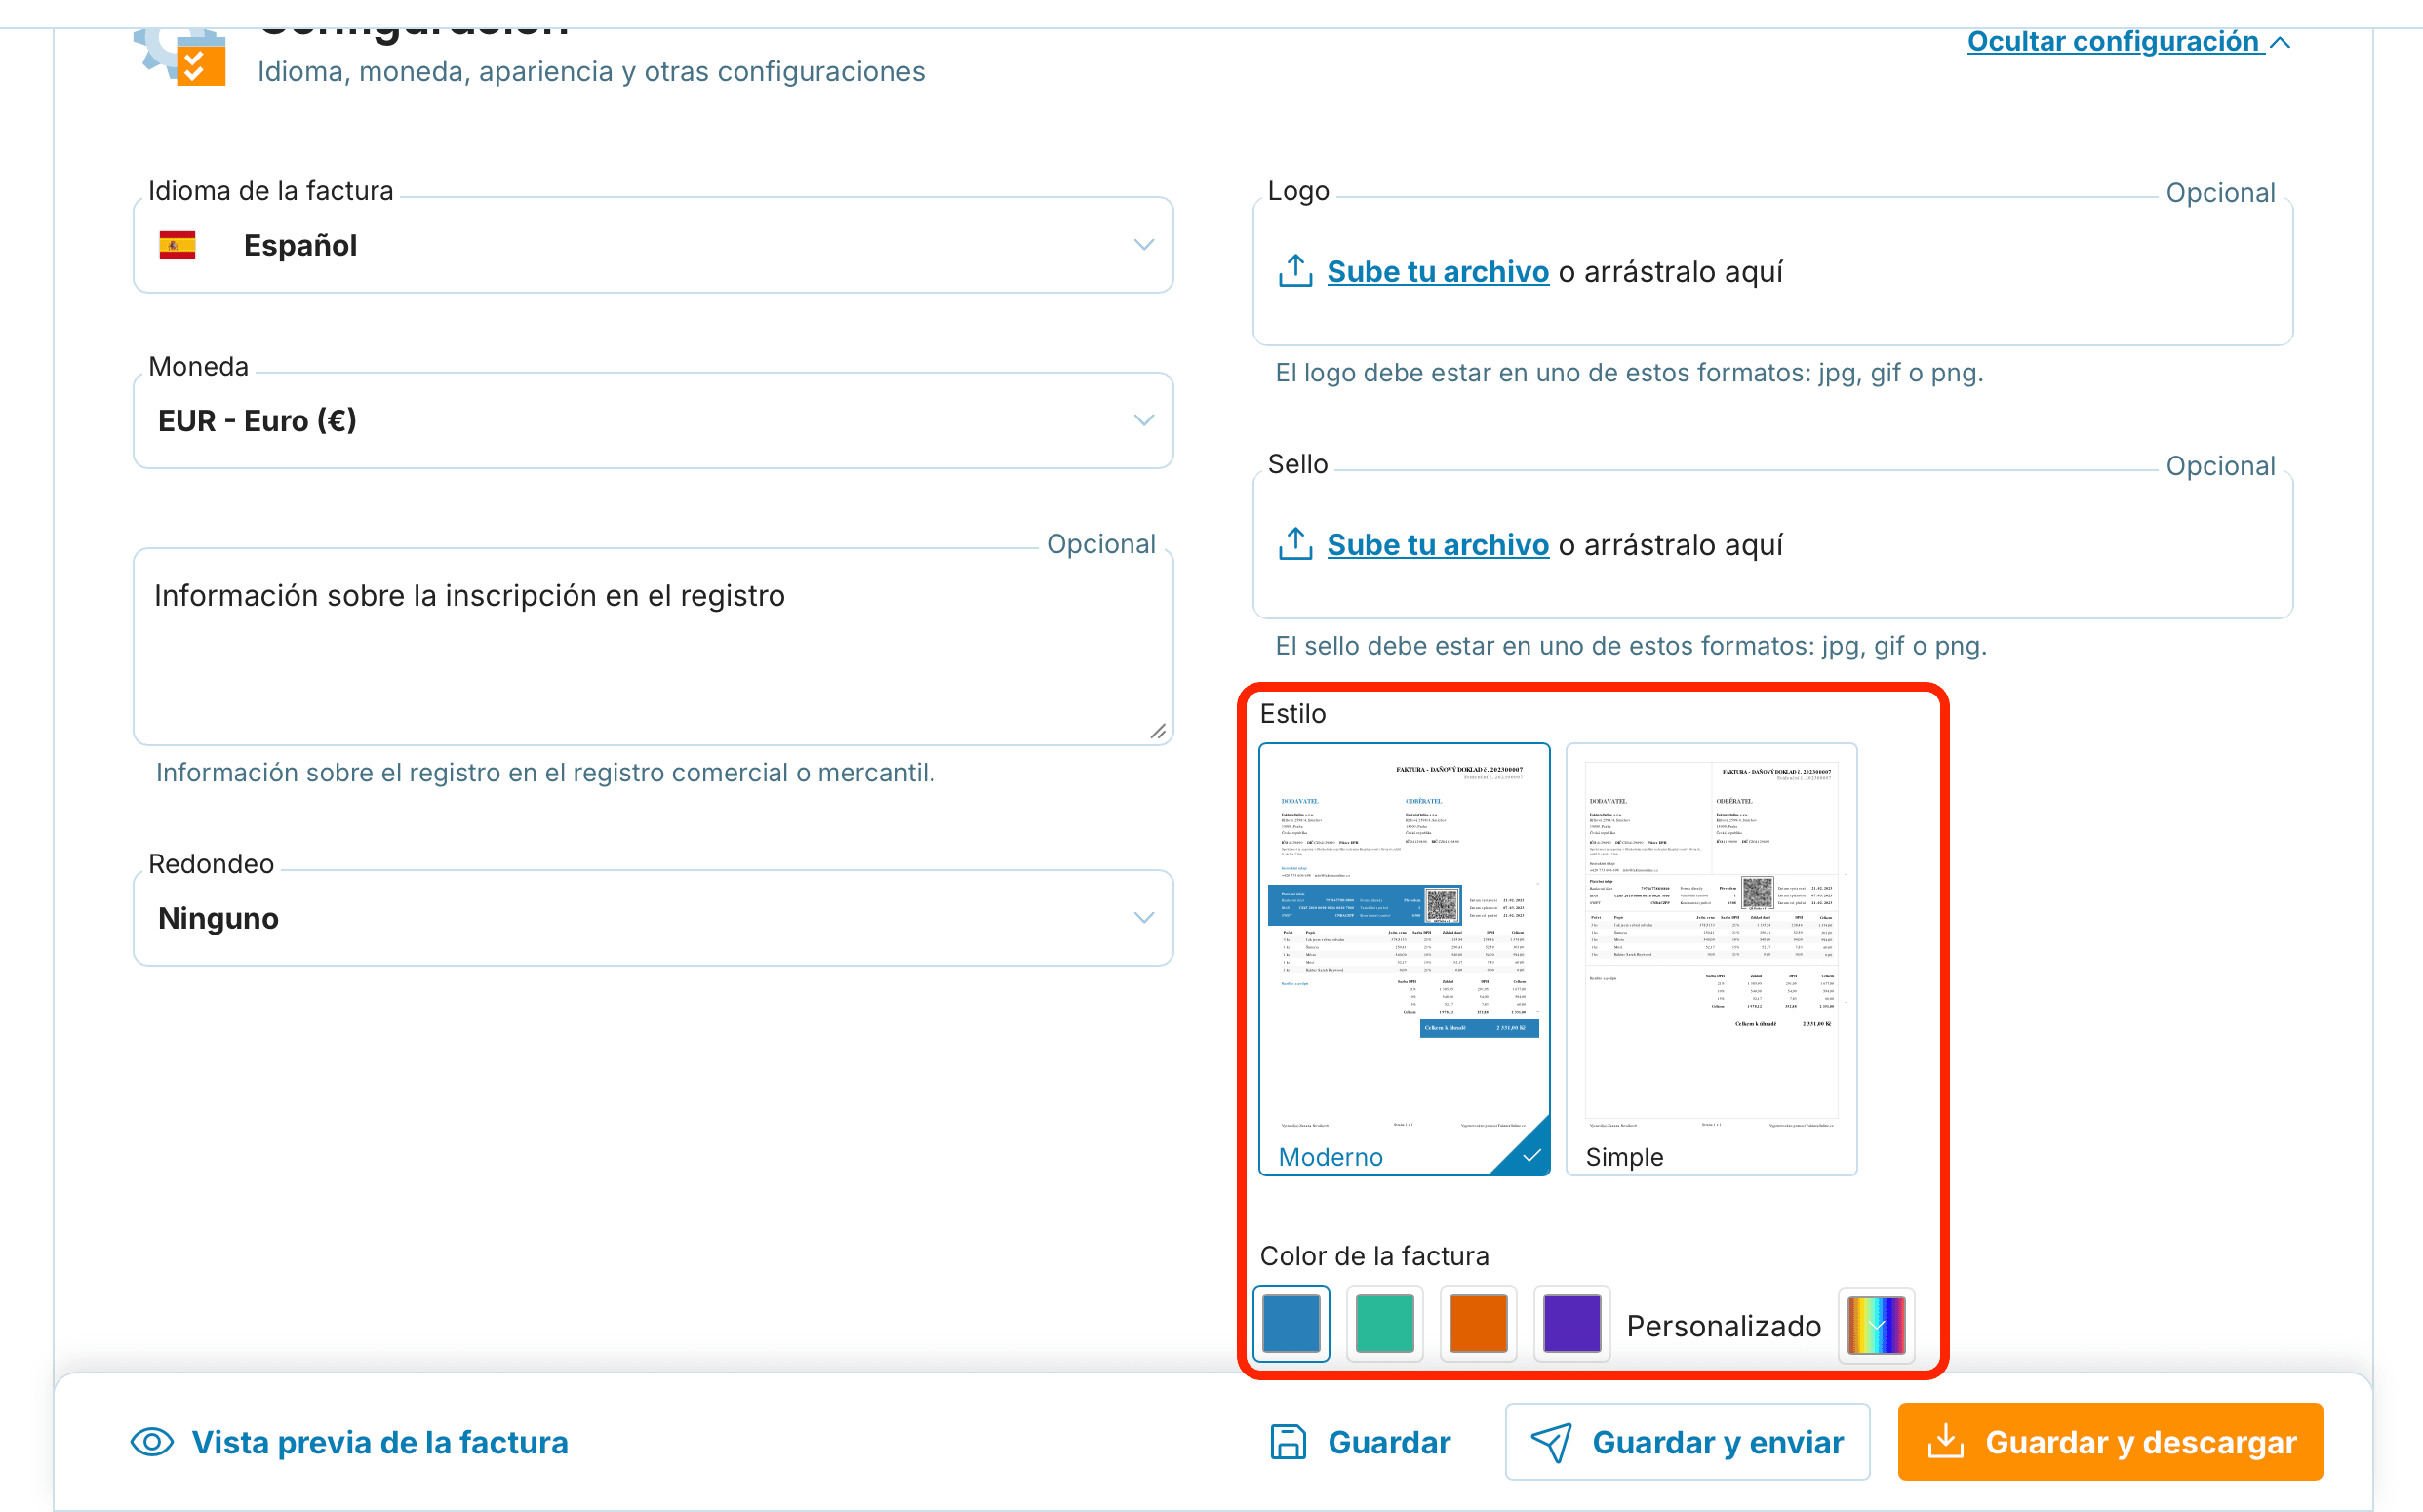Click Sube tu archivo link for Sello
Viewport: 2423px width, 1512px height.
[1437, 545]
